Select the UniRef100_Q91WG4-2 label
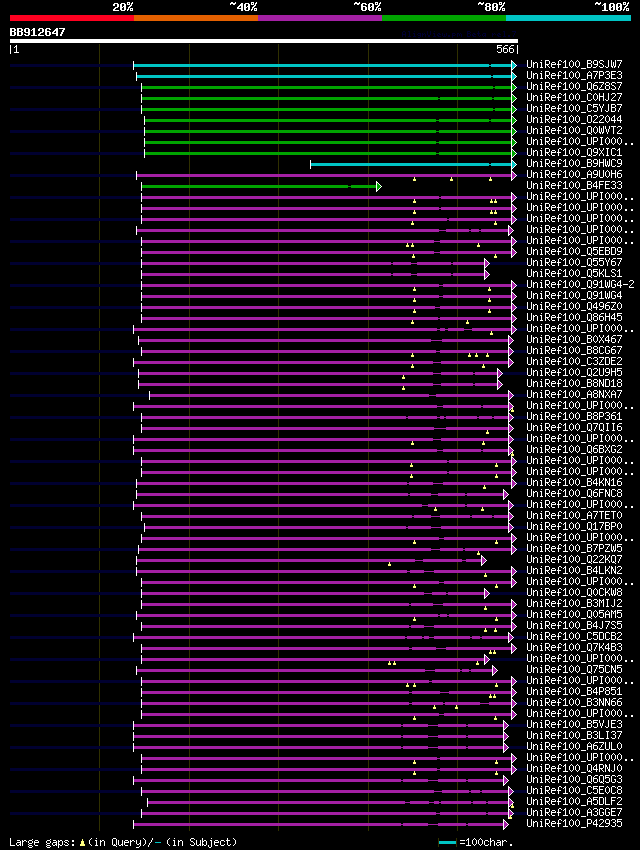 tap(580, 284)
